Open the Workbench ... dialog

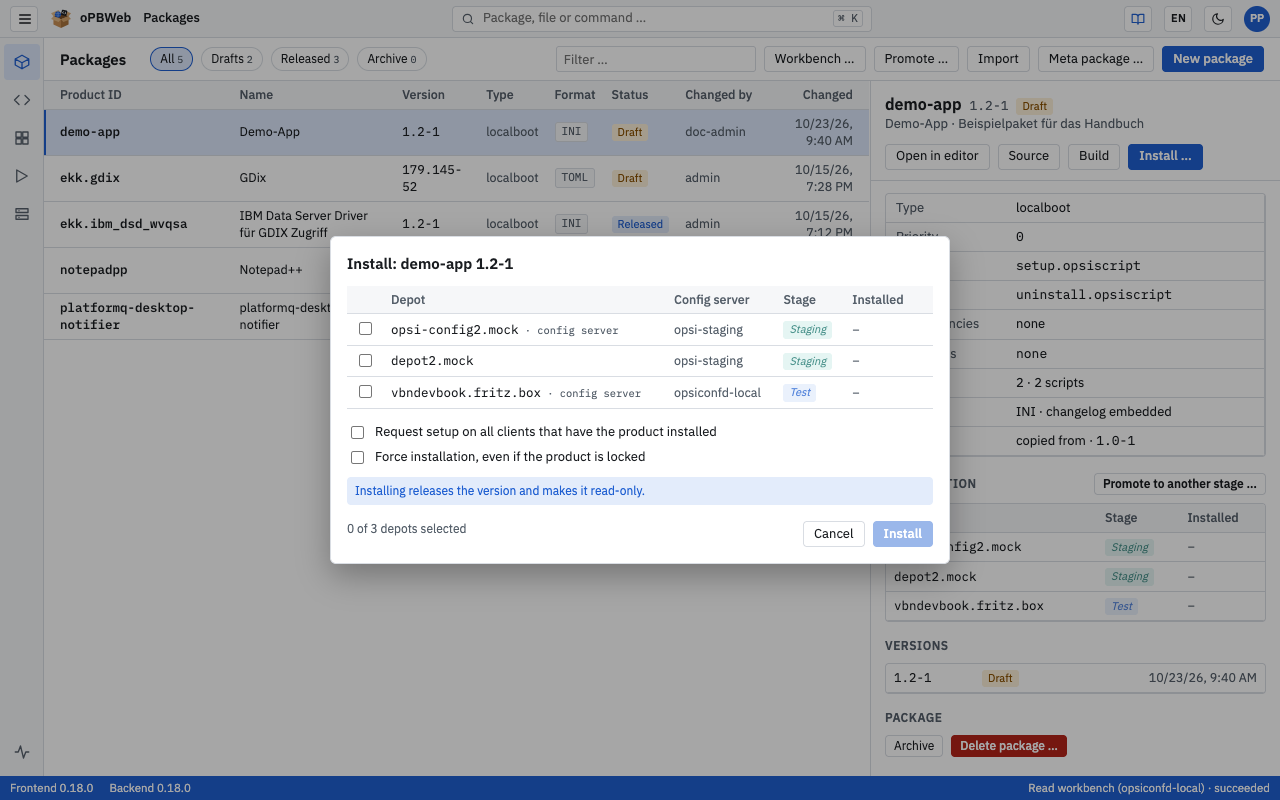815,59
